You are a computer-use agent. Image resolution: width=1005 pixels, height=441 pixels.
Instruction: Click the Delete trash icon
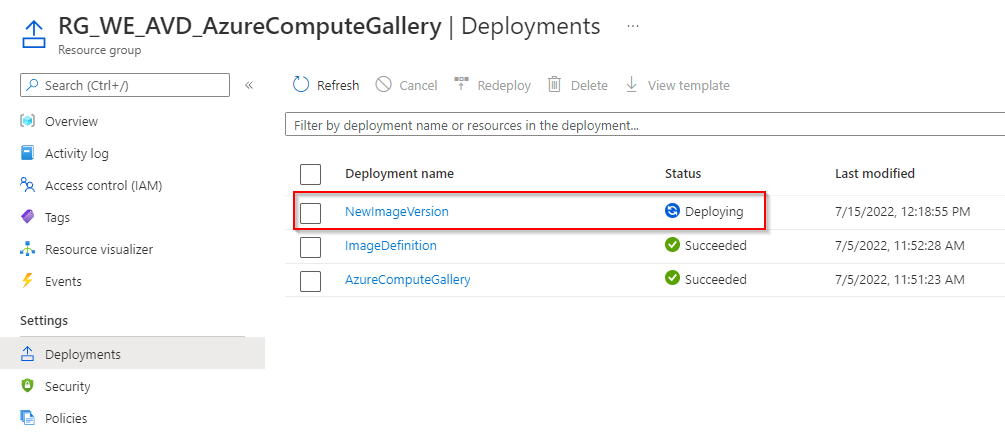(x=554, y=85)
